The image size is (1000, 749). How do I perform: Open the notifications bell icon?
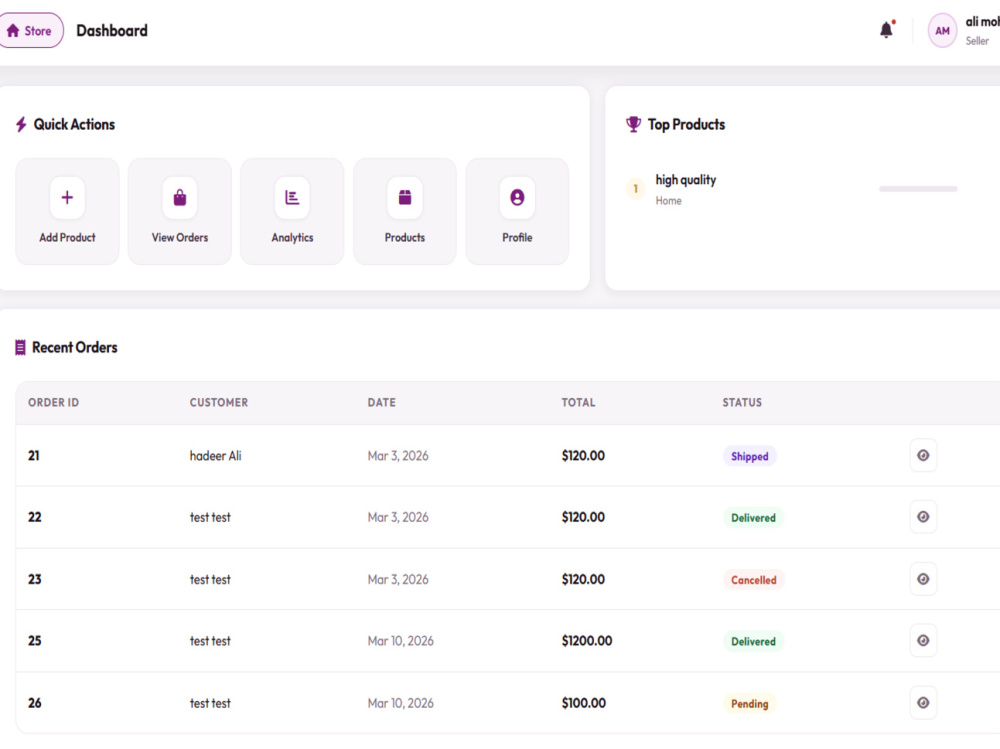pos(886,30)
